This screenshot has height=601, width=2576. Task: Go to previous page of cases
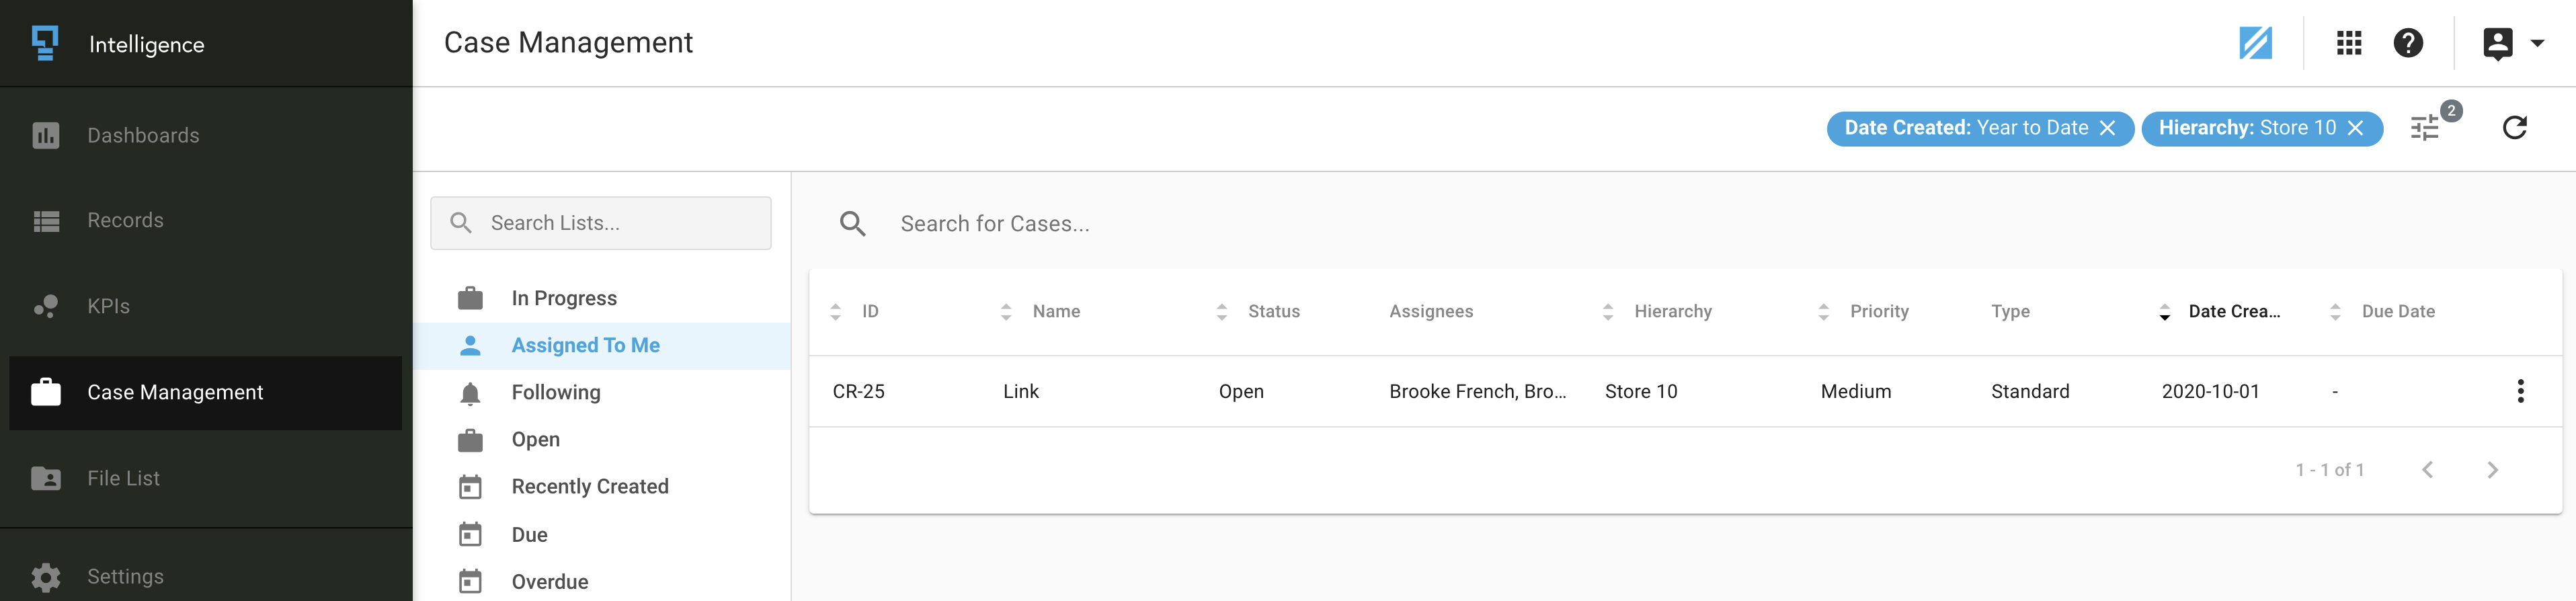[x=2427, y=470]
